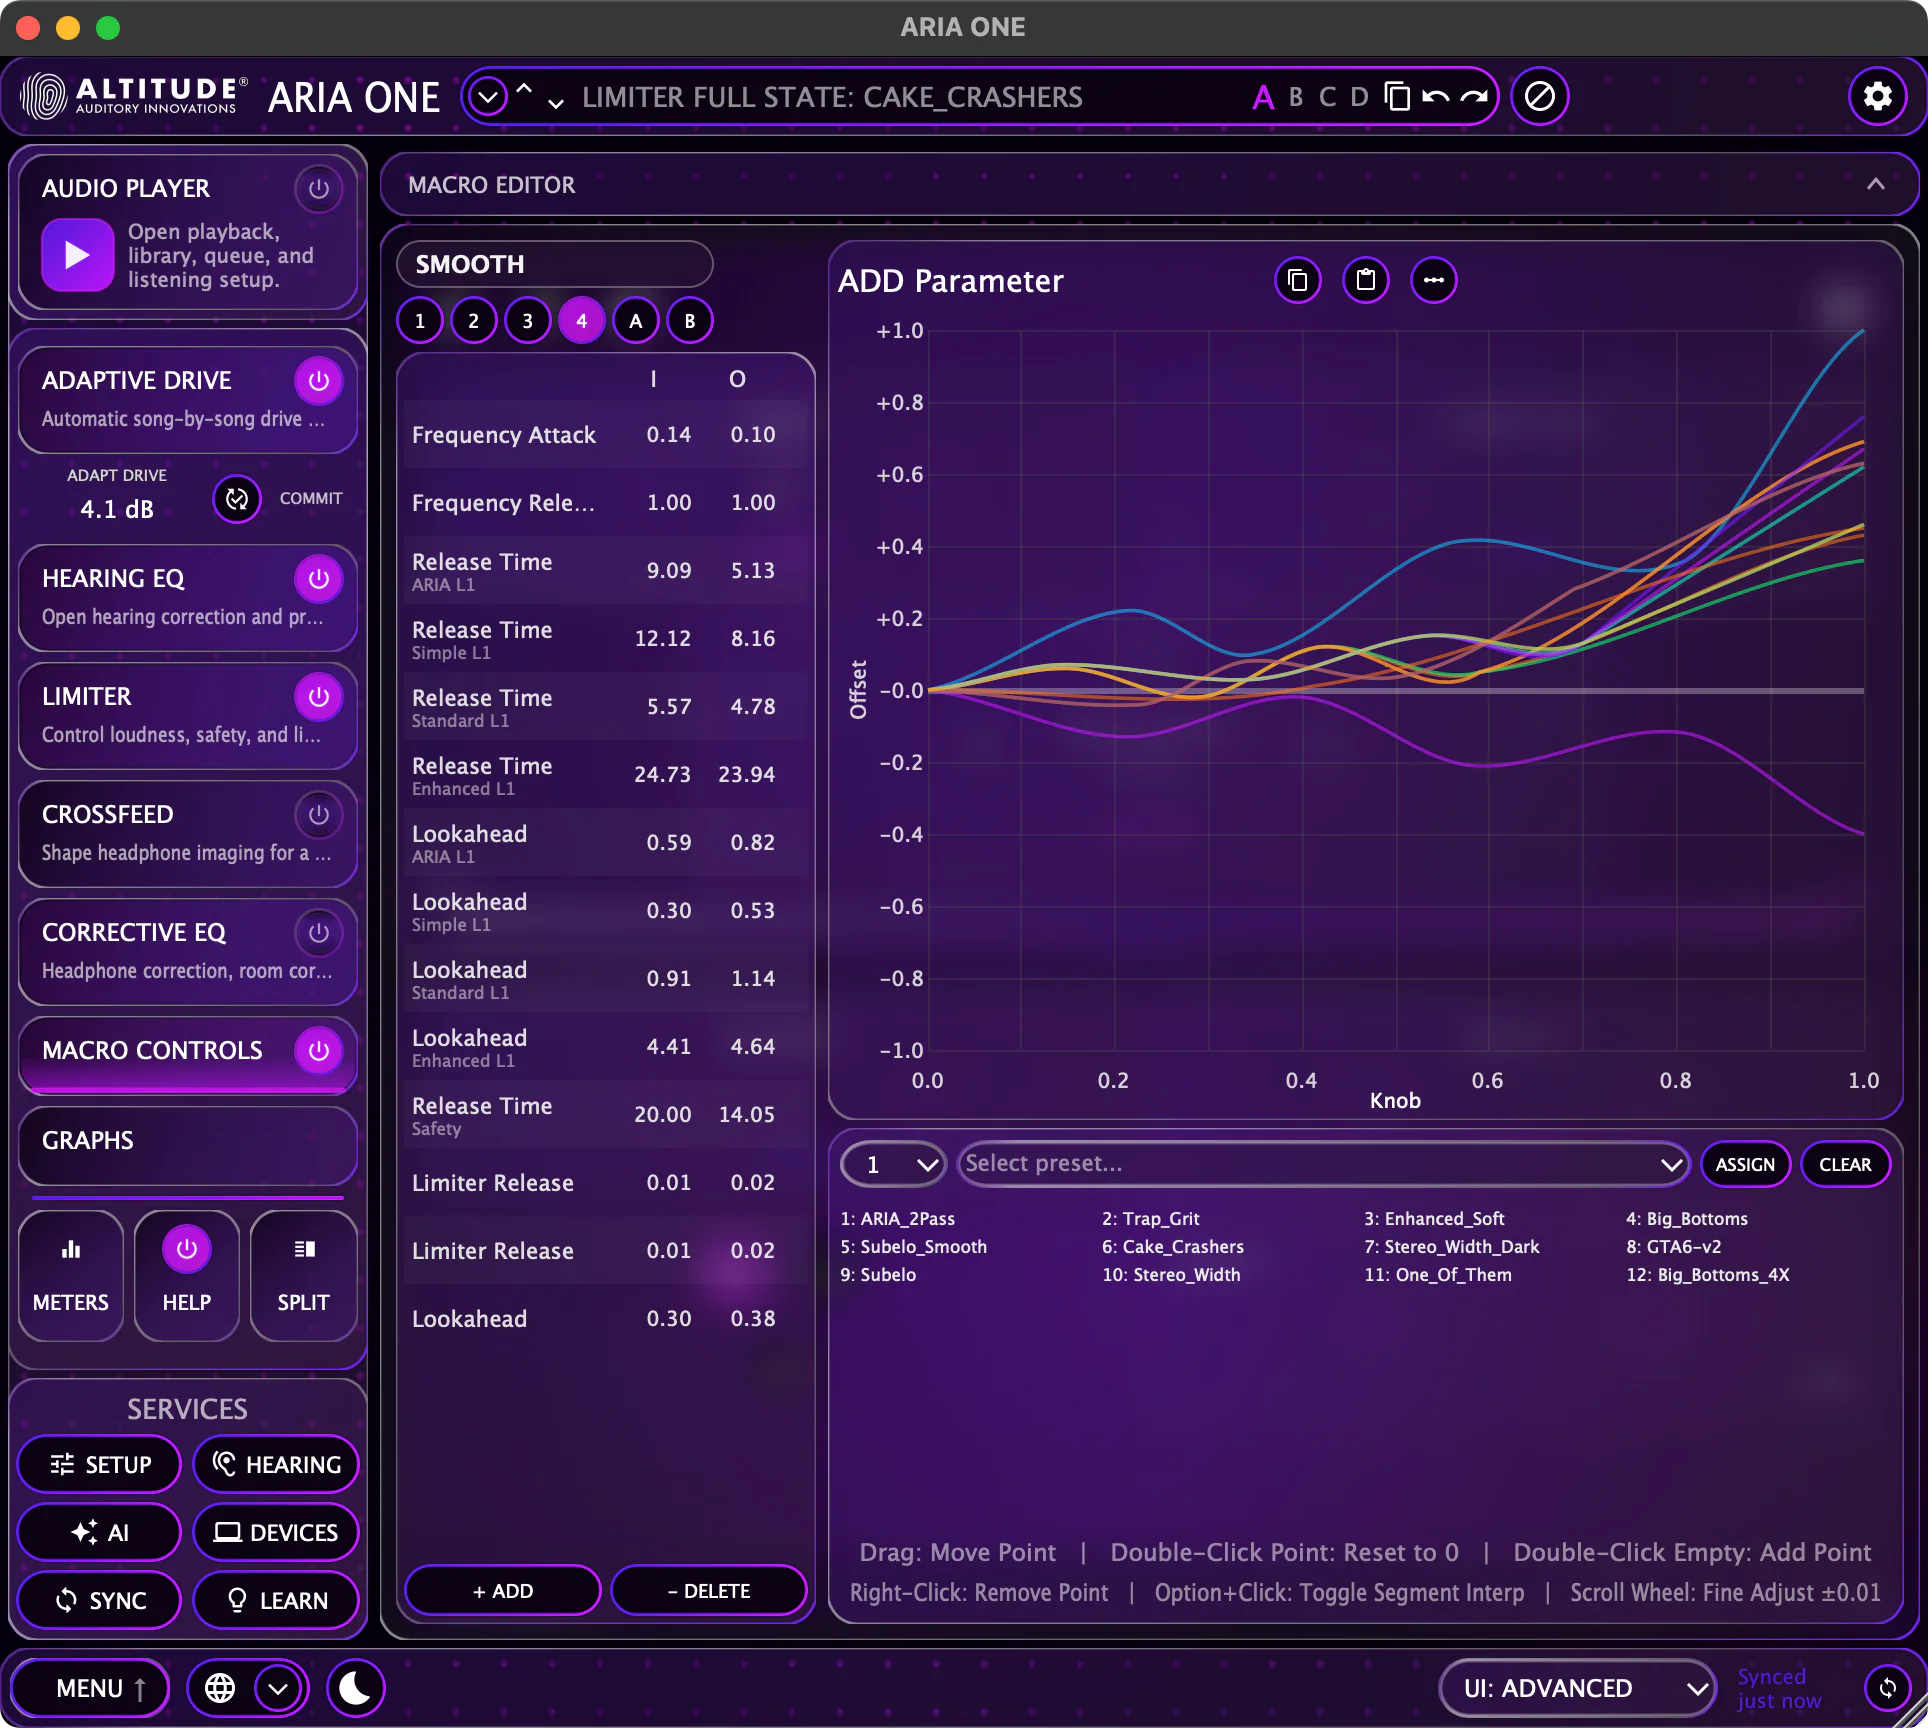Open the Meters panel
The width and height of the screenshot is (1928, 1728).
pos(71,1275)
